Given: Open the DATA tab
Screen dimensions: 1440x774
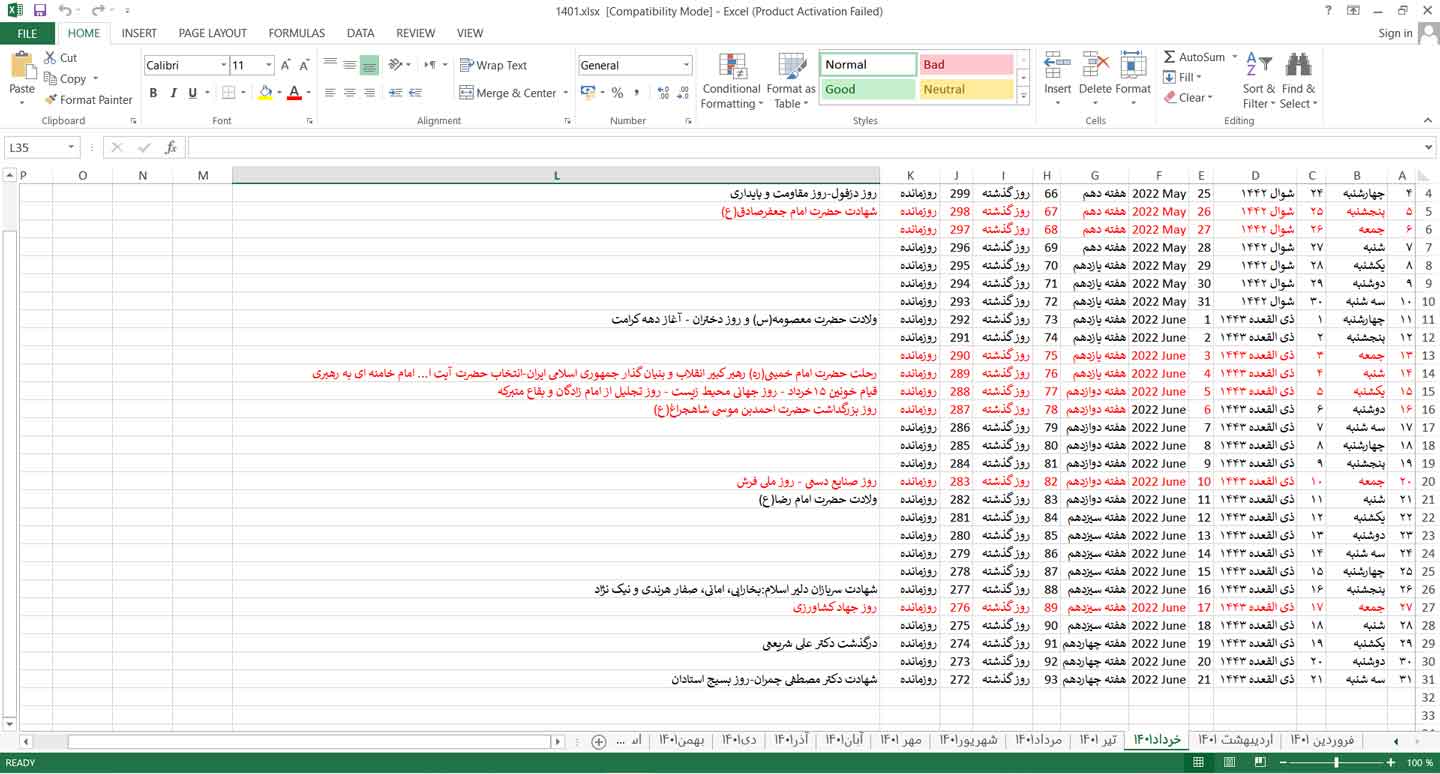Looking at the screenshot, I should coord(361,33).
